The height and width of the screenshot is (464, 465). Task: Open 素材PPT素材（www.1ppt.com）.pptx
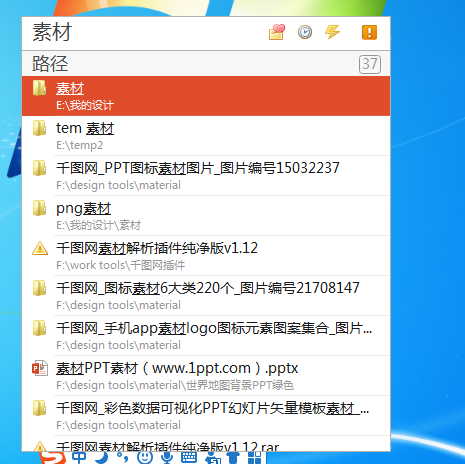click(x=177, y=368)
